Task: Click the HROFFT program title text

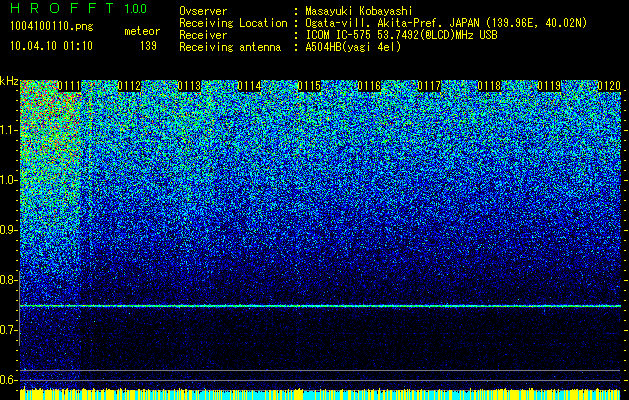Action: (x=62, y=8)
